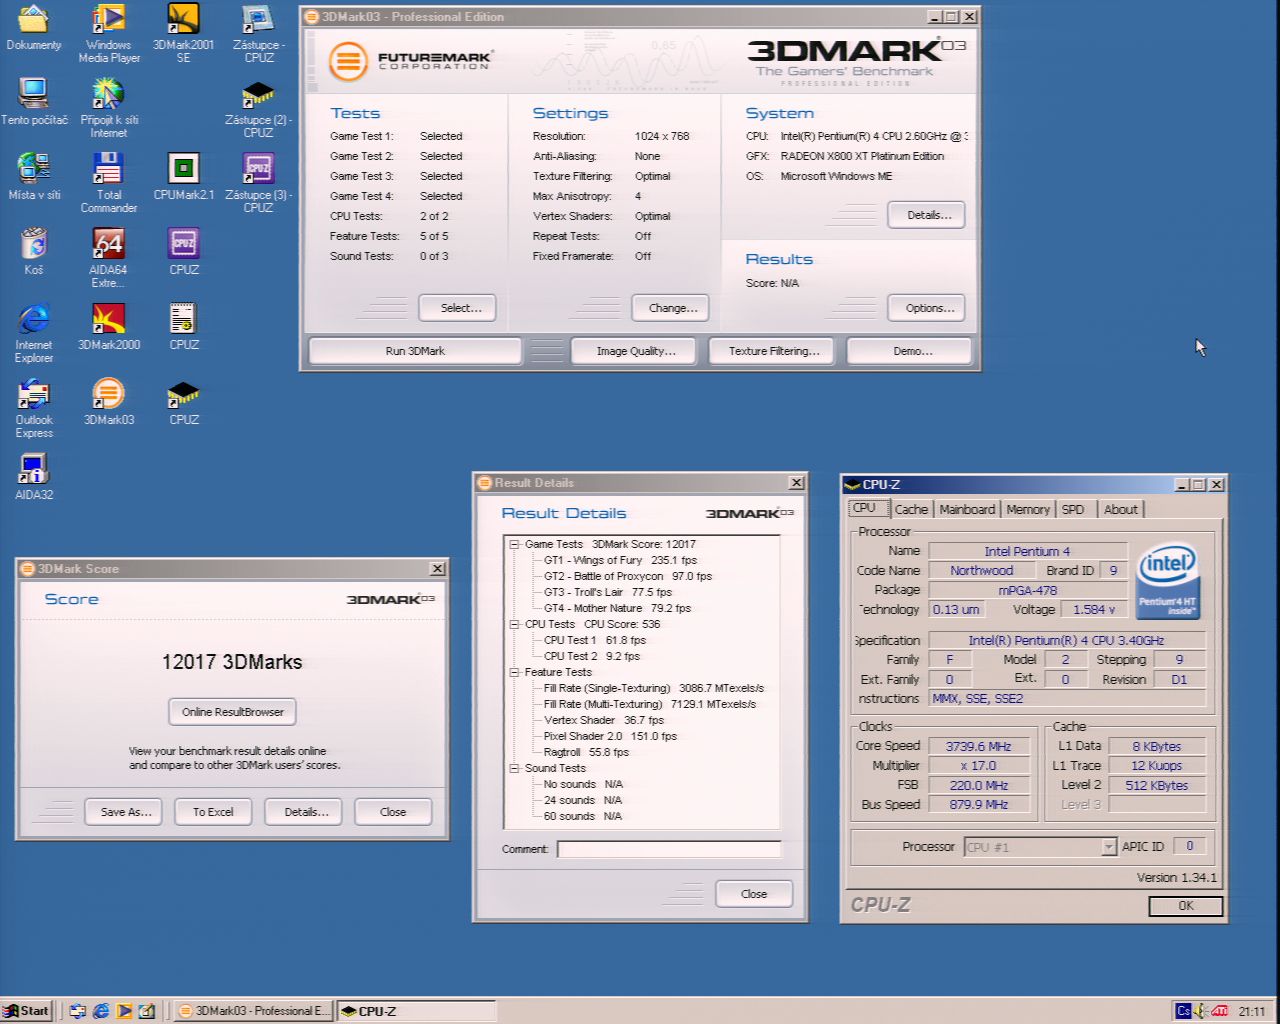
Task: Select the Ragtroll 55.8 fps row
Action: [586, 752]
